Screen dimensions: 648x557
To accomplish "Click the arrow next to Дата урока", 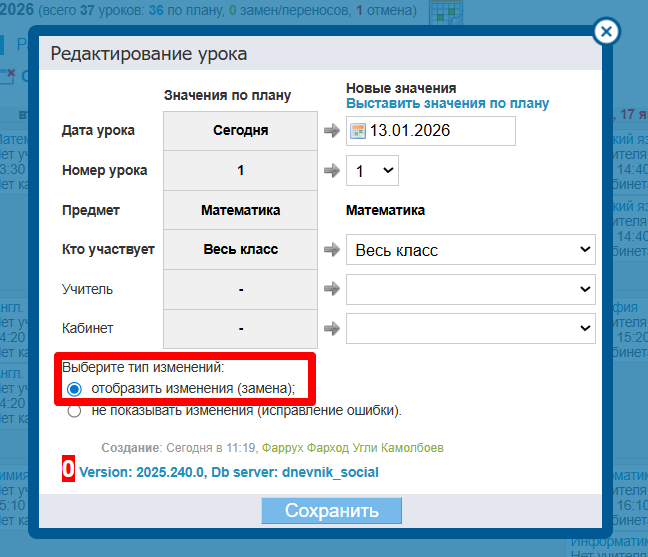I will pos(332,131).
